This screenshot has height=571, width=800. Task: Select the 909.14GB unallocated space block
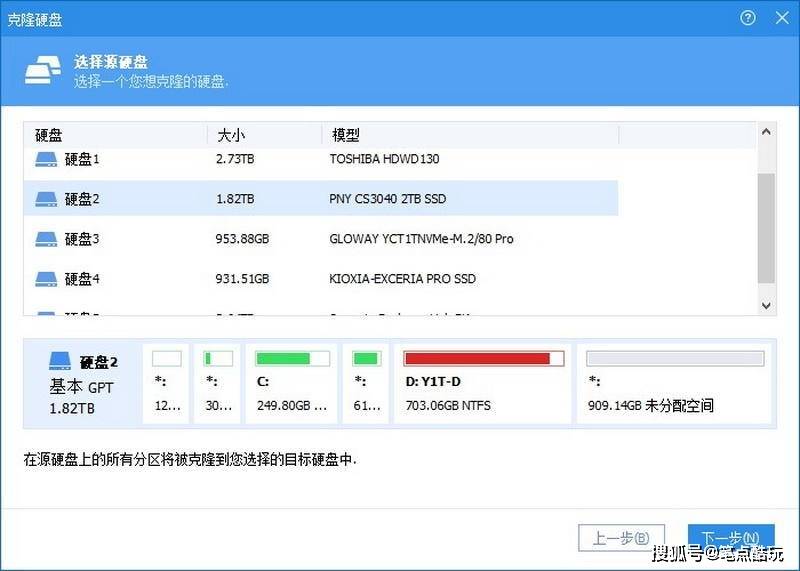click(674, 383)
